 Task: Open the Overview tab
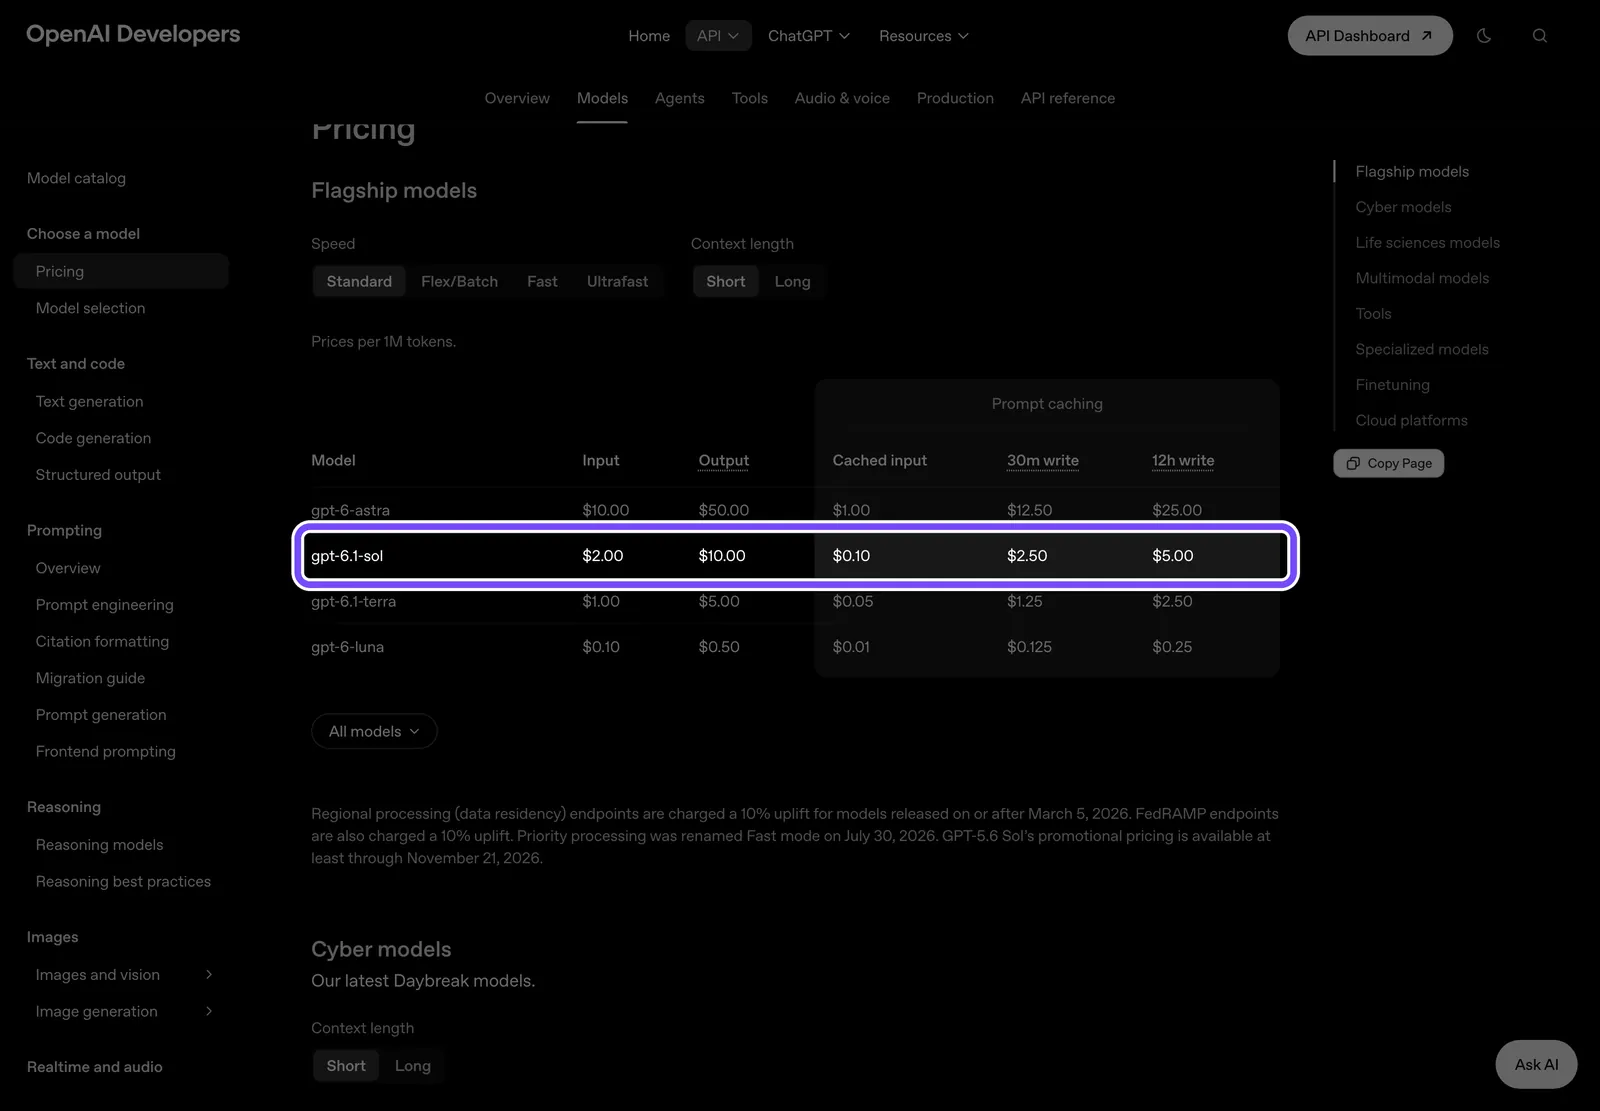517,98
